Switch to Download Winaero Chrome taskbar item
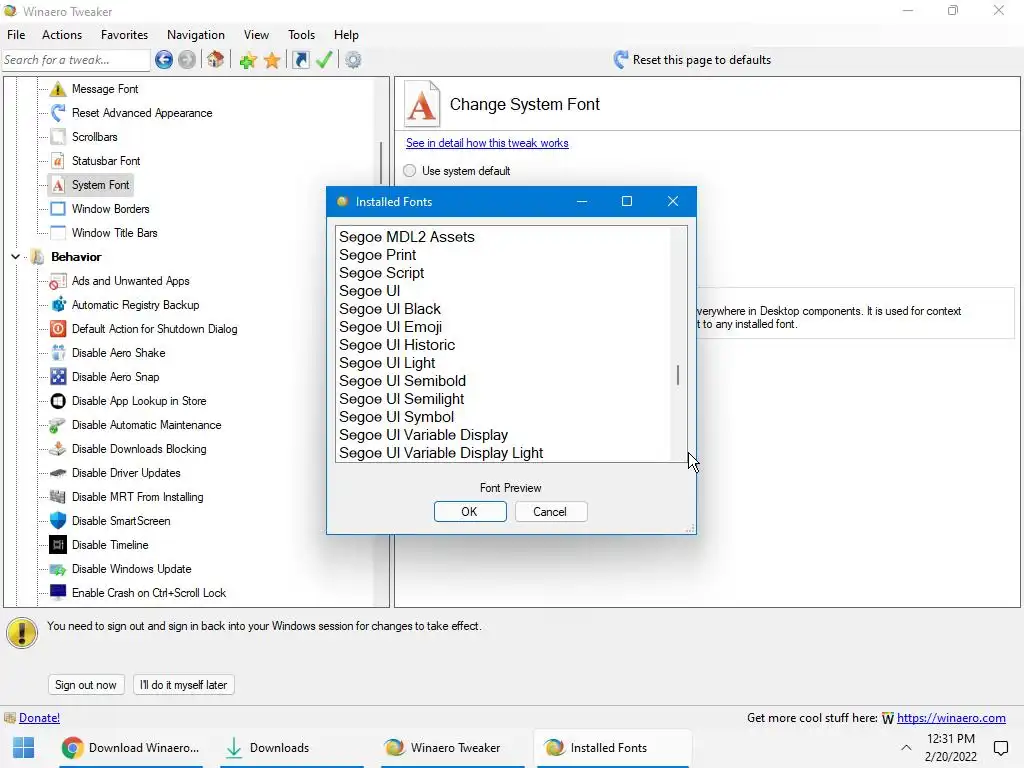The width and height of the screenshot is (1024, 768). click(131, 748)
